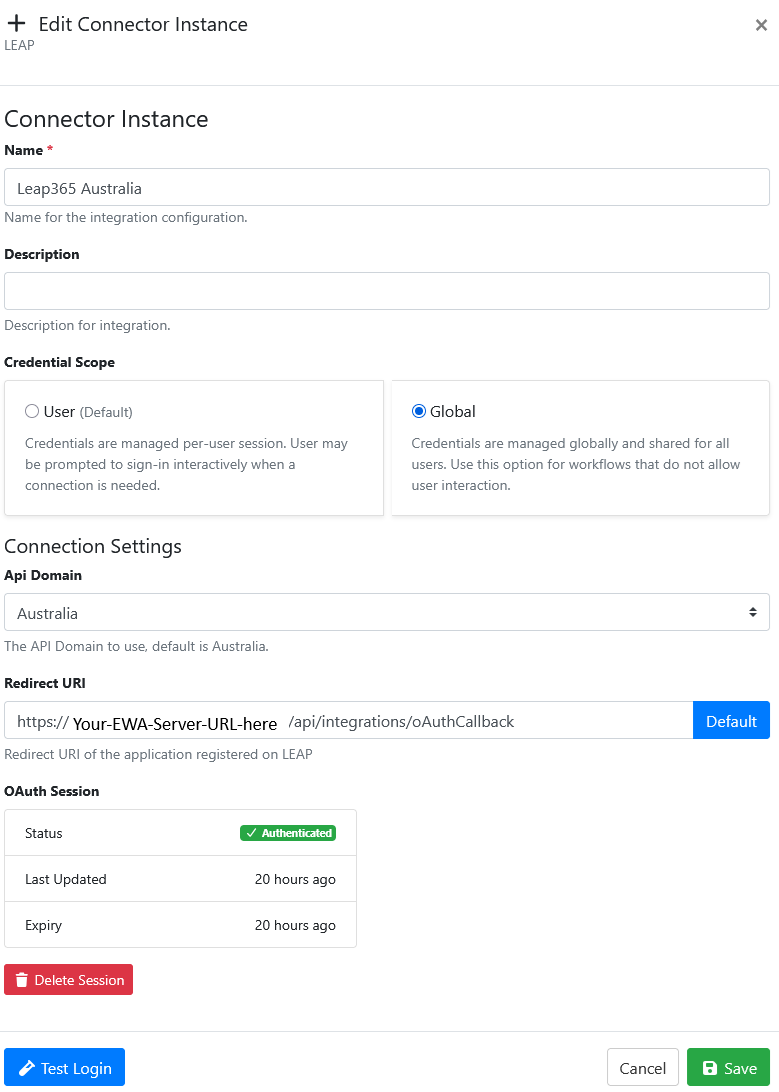Image resolution: width=779 pixels, height=1092 pixels.
Task: Click the pencil icon on Test Login
Action: point(26,1068)
